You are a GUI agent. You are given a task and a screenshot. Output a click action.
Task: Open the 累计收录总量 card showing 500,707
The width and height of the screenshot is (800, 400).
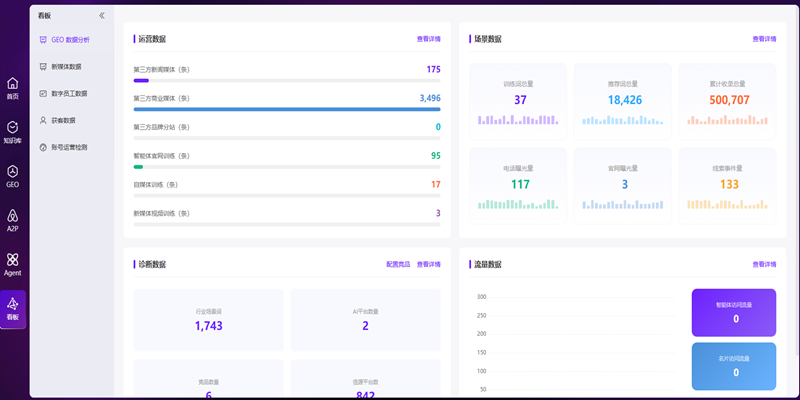[x=728, y=102]
